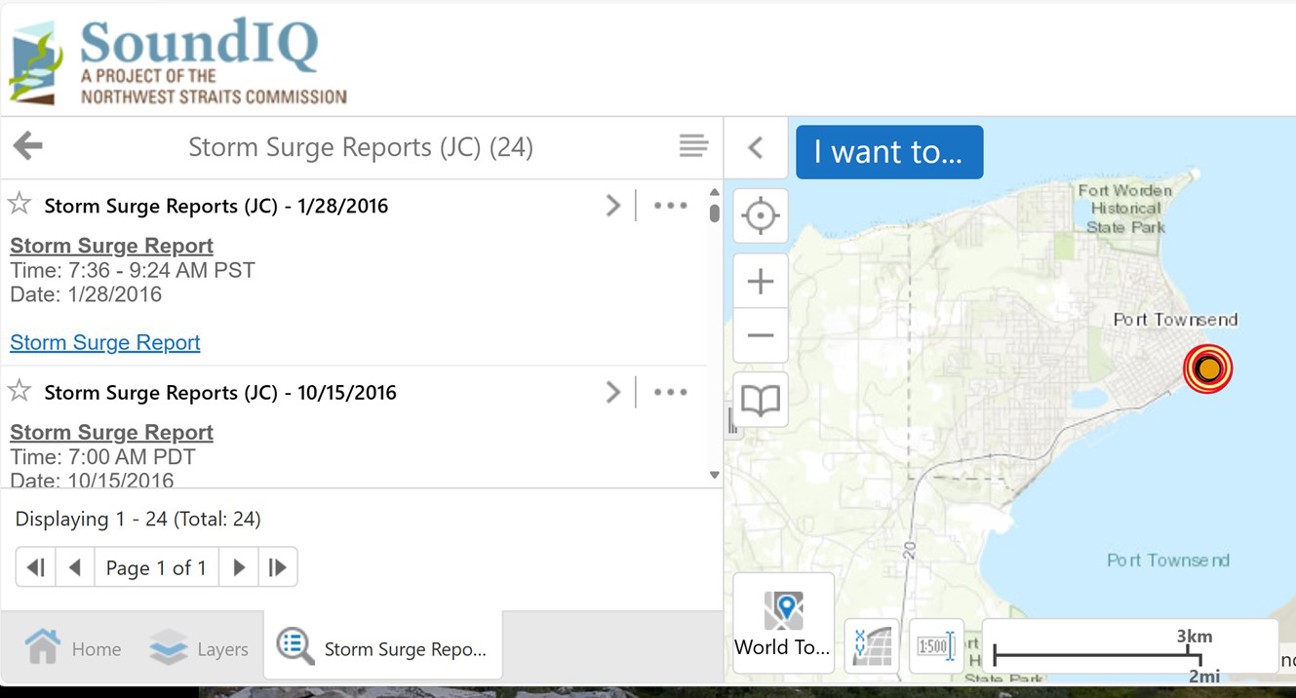Go to the next results page
This screenshot has height=698, width=1296.
pyautogui.click(x=239, y=568)
